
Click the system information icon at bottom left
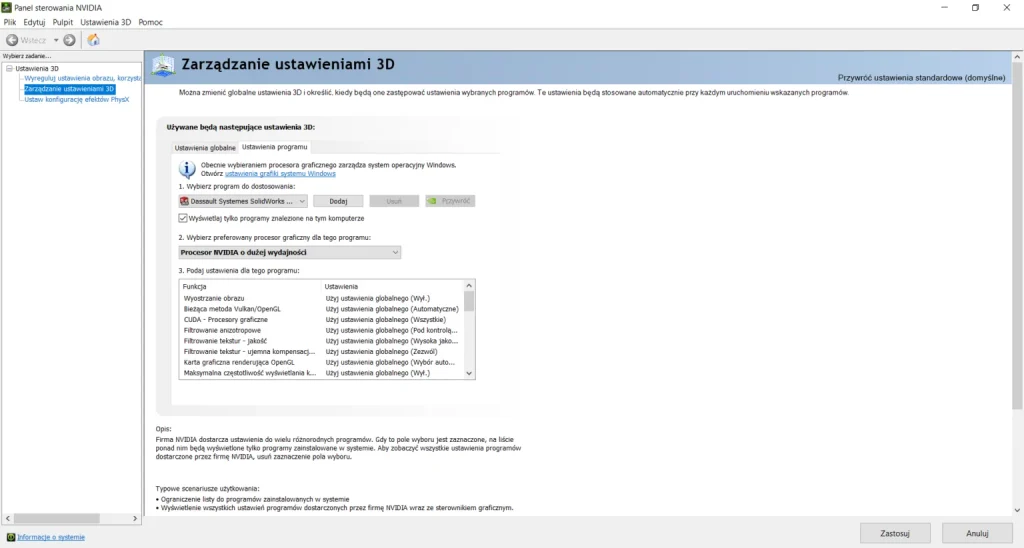tap(11, 537)
